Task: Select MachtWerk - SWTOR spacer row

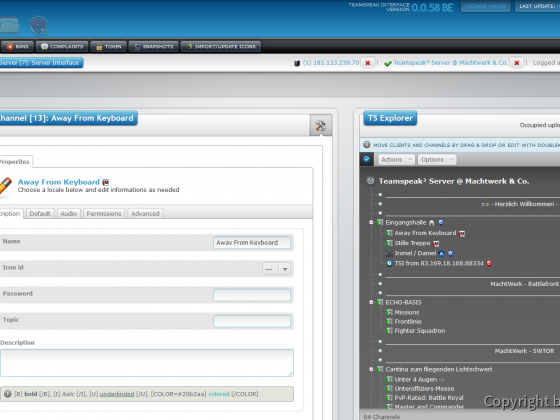Action: (x=524, y=351)
